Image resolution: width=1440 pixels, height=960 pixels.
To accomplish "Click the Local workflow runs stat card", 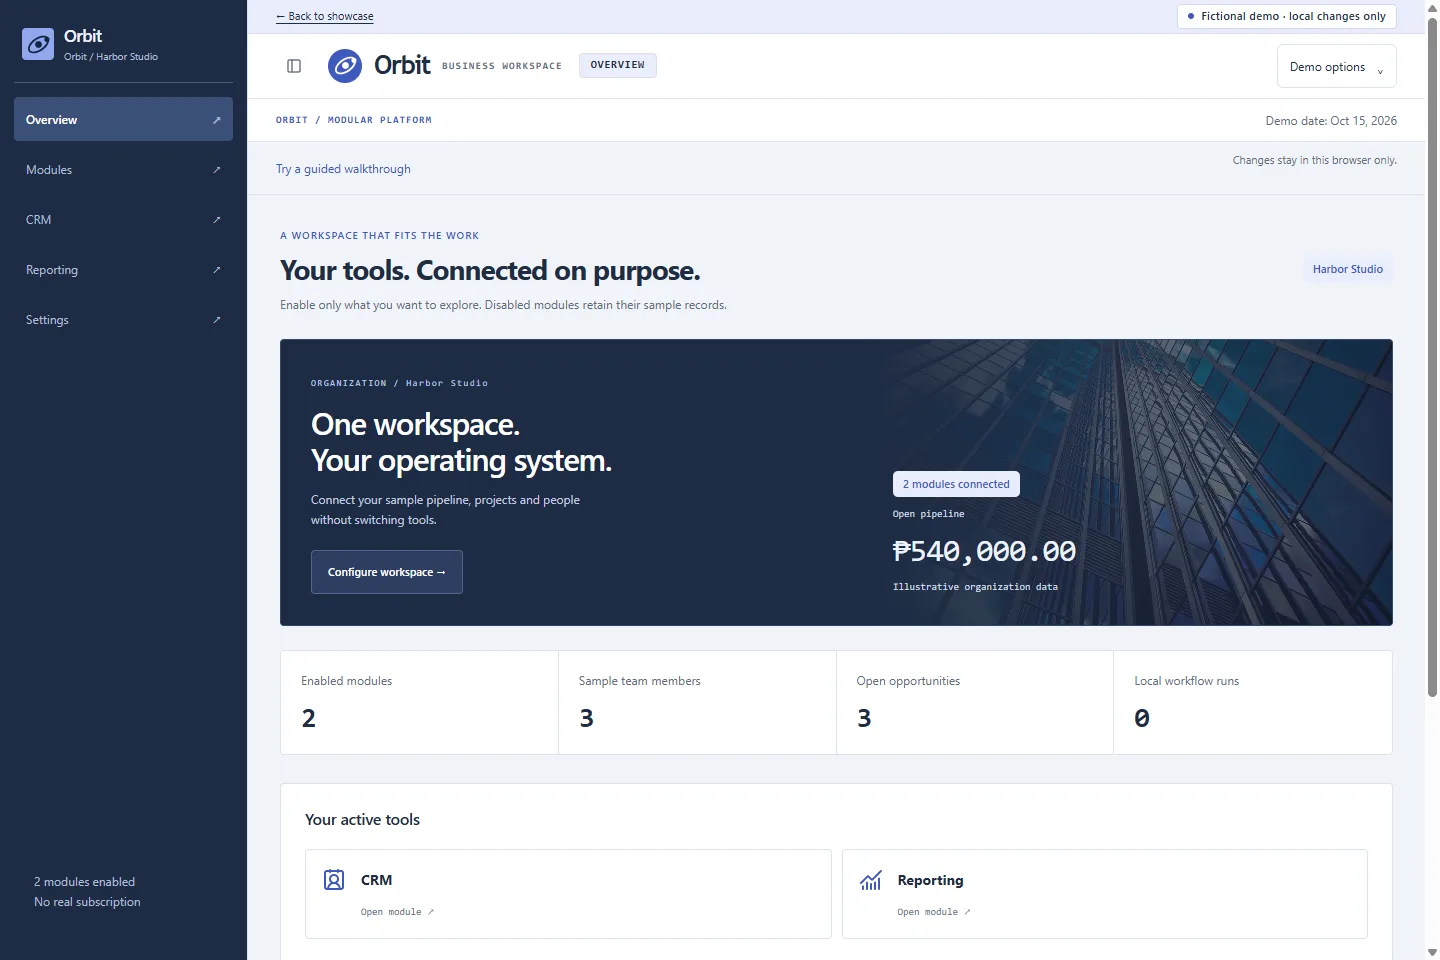I will (1253, 702).
